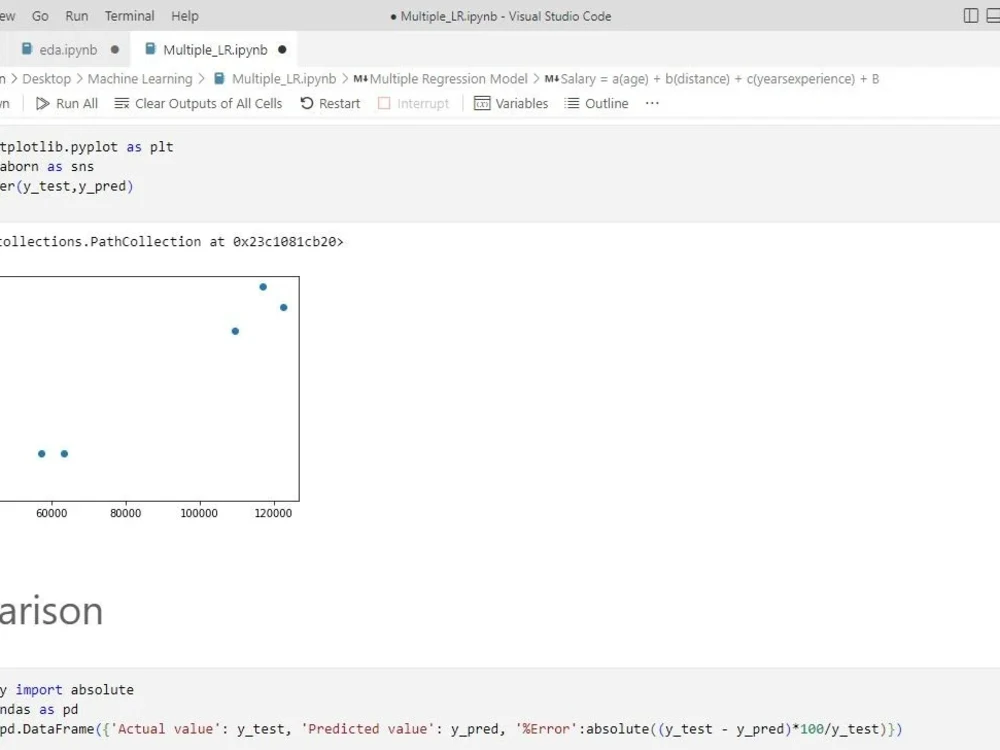Click the Outline list icon
The width and height of the screenshot is (1000, 750).
[572, 103]
